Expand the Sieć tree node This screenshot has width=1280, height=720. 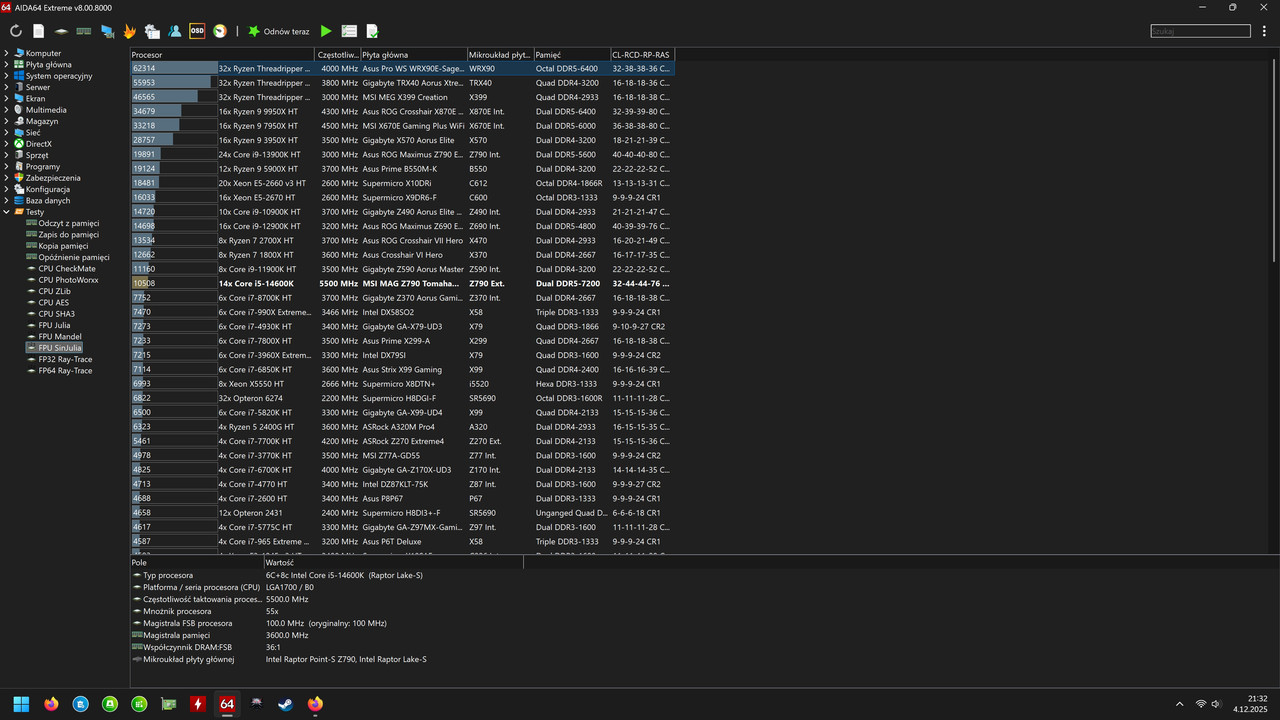click(7, 132)
